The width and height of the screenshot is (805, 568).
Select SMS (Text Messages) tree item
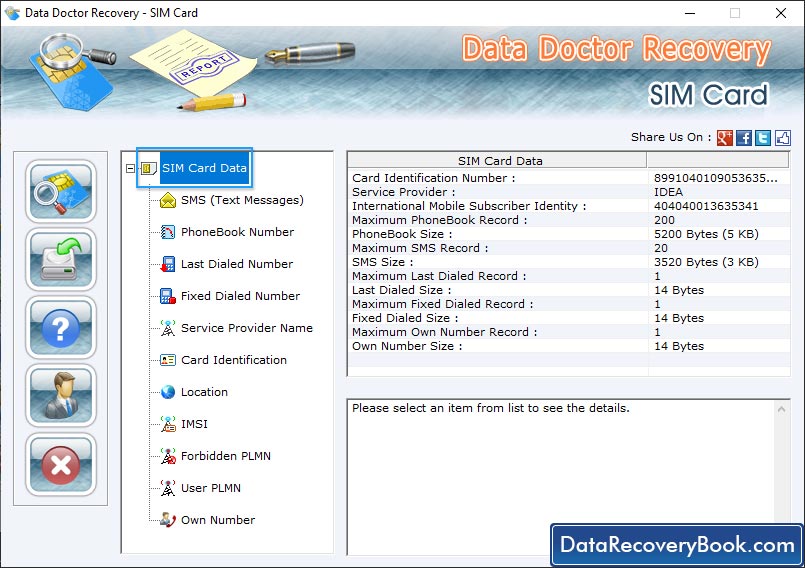coord(242,200)
